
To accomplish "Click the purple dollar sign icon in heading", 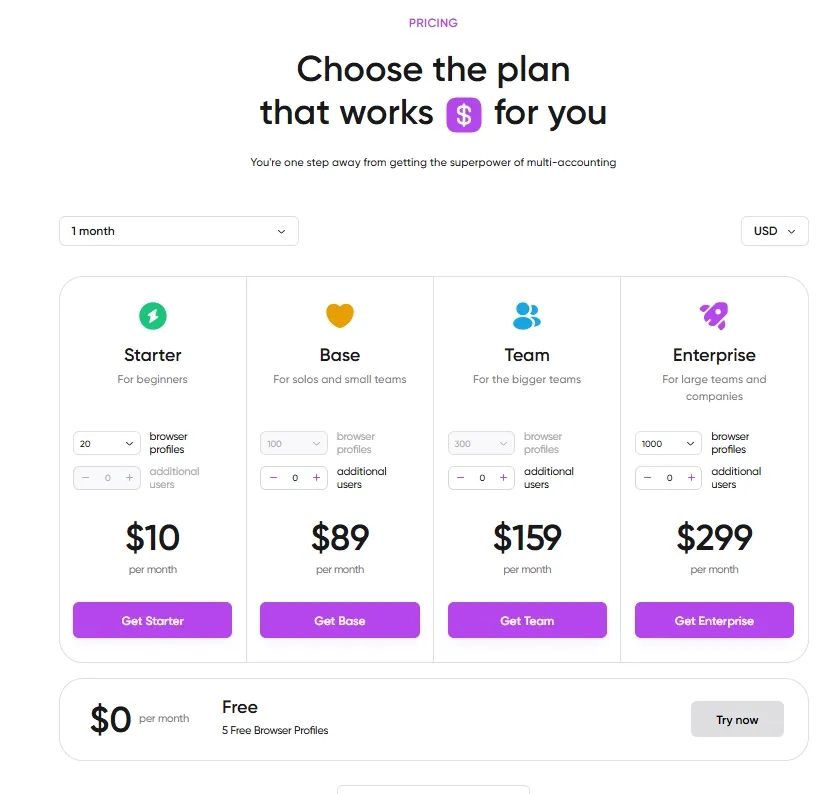I will pyautogui.click(x=464, y=114).
